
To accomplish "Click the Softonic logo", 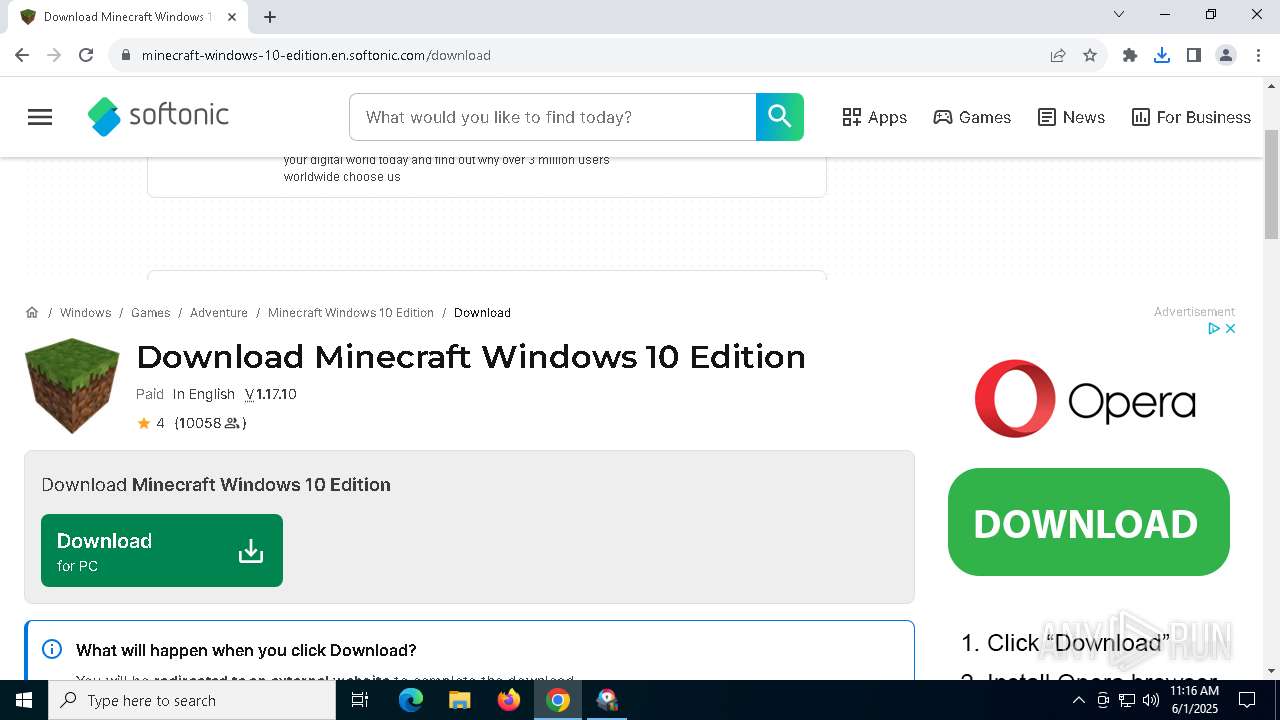I will tap(158, 117).
